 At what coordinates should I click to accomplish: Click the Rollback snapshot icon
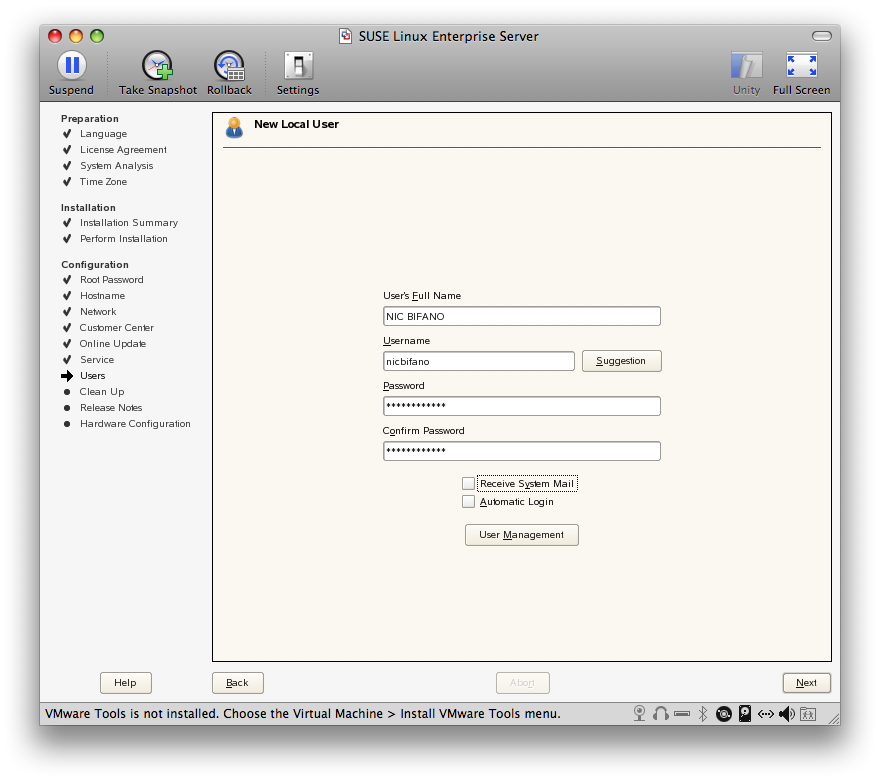pyautogui.click(x=229, y=67)
